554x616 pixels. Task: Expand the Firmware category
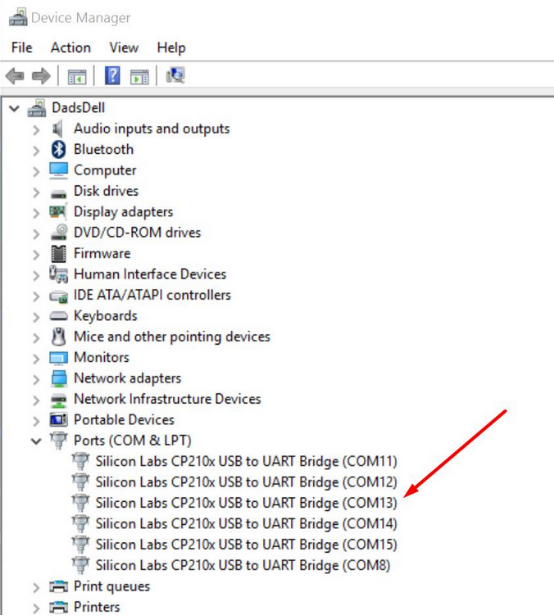[x=36, y=255]
